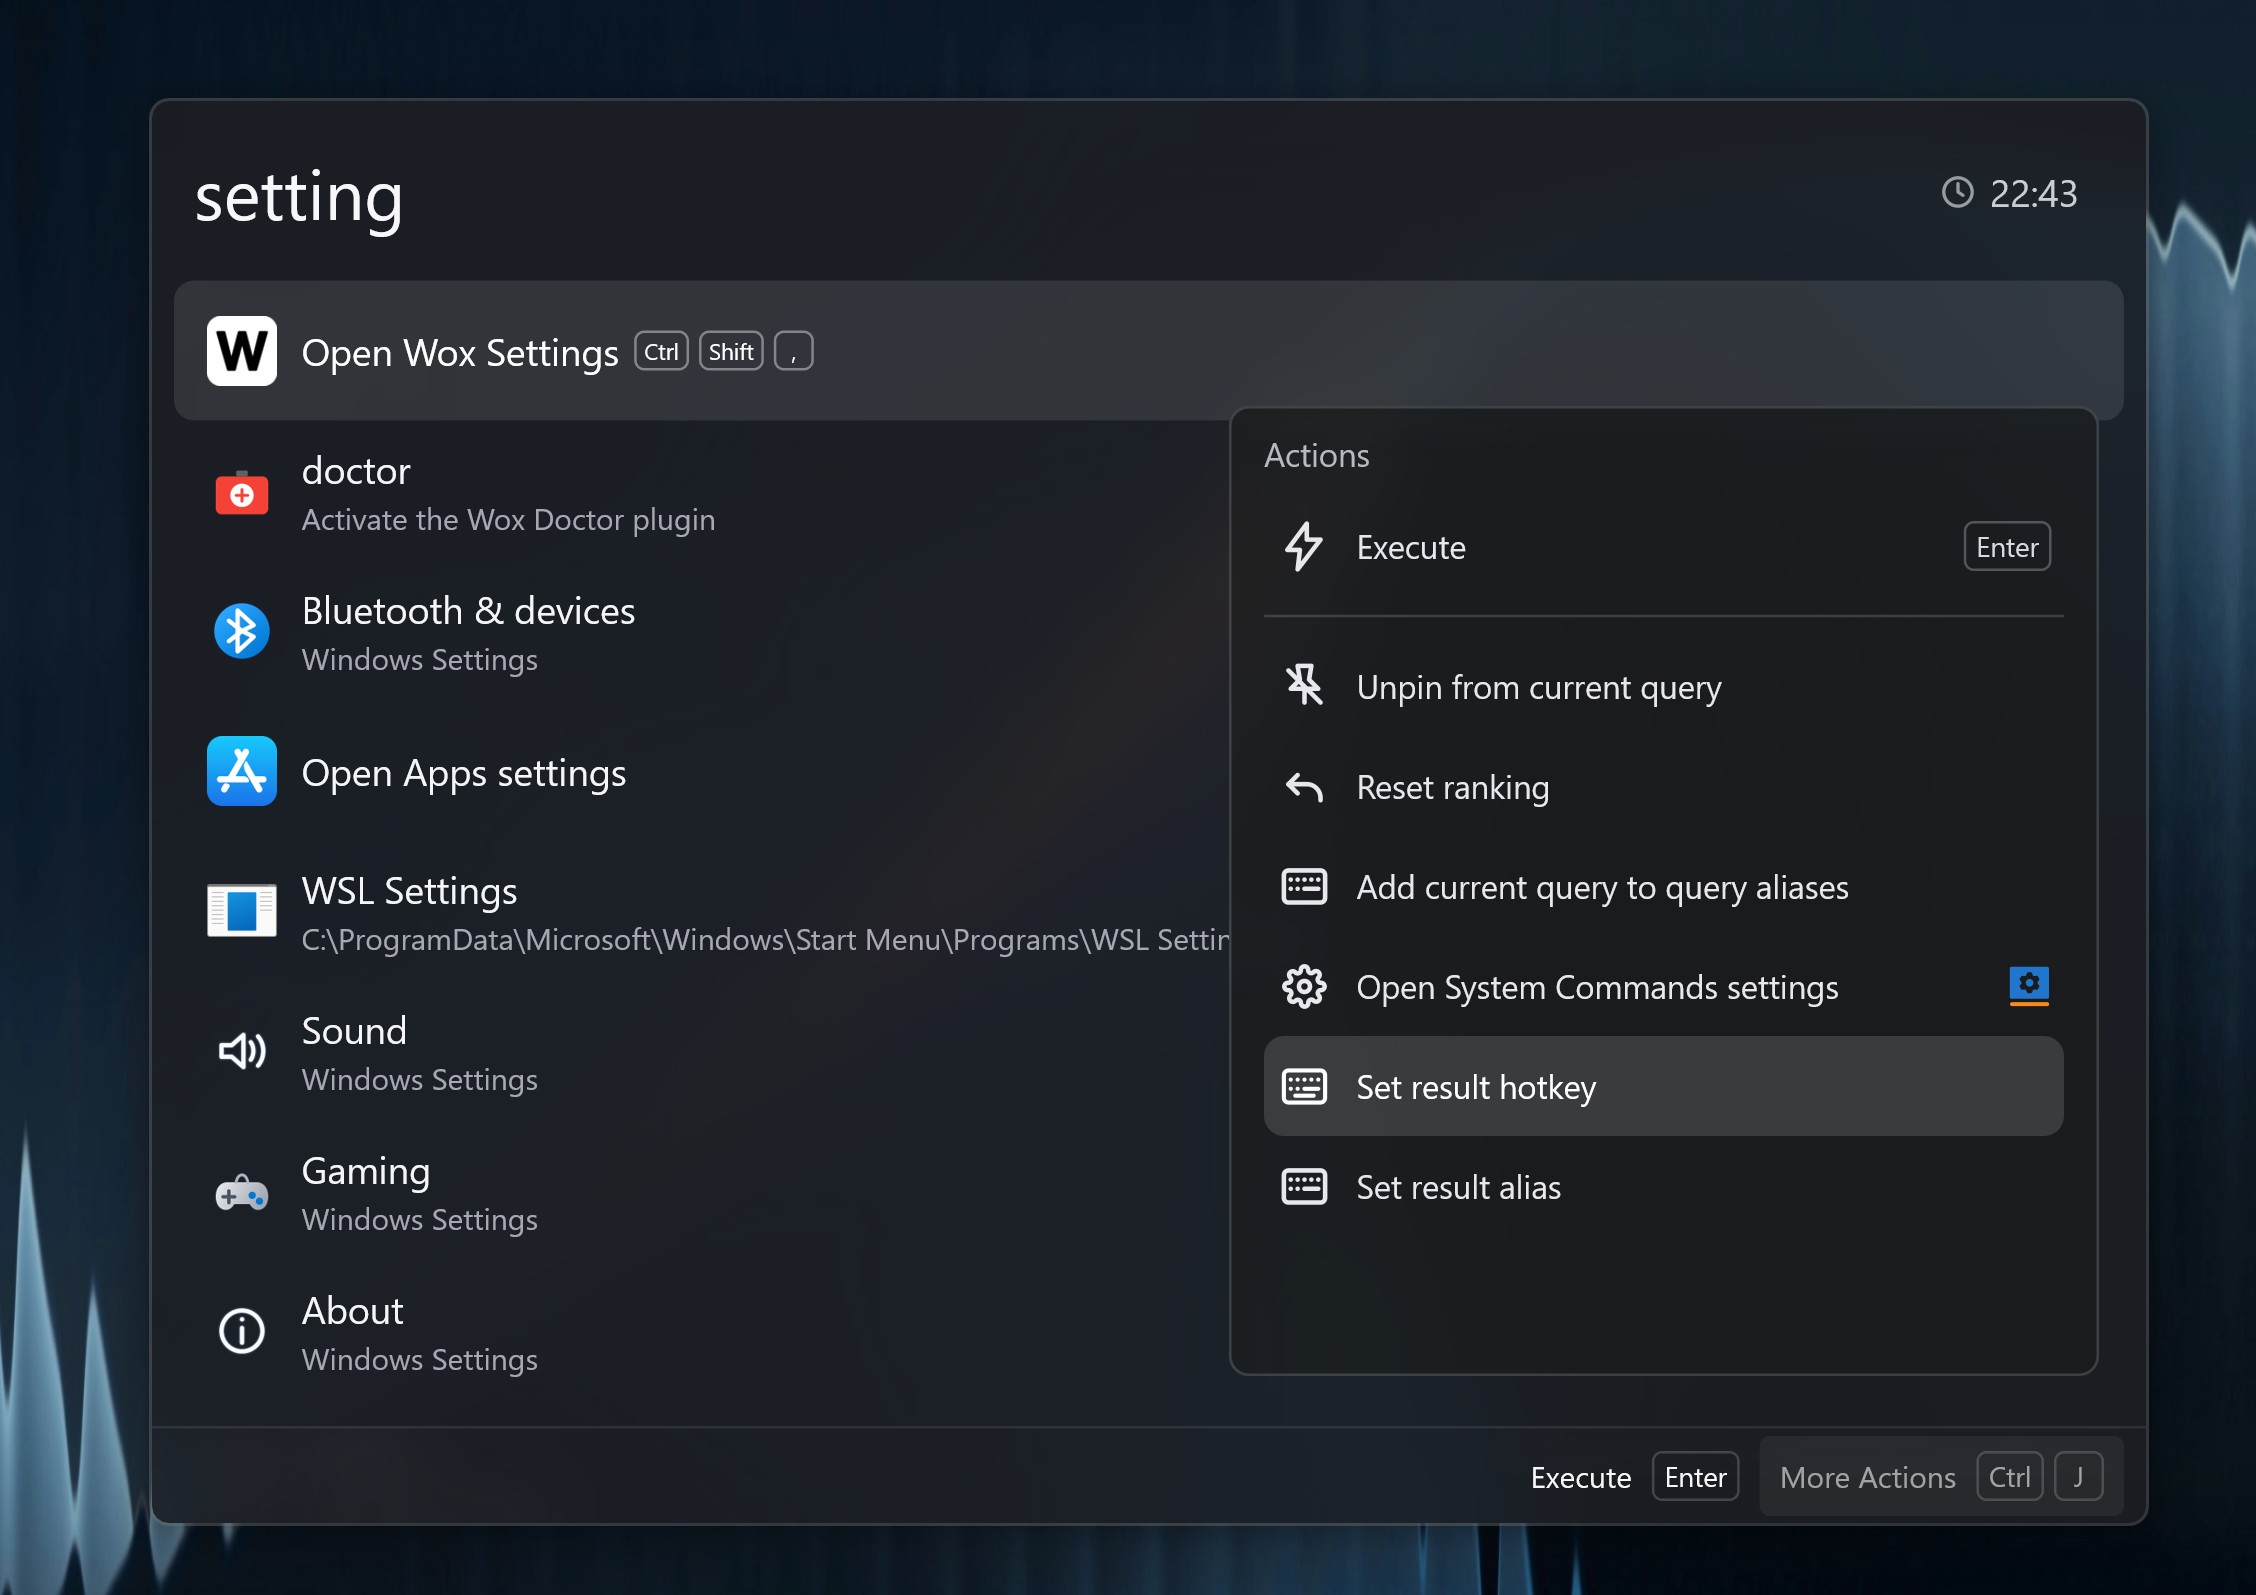Click the J key badge in More Actions
This screenshot has height=1595, width=2256.
[2078, 1476]
